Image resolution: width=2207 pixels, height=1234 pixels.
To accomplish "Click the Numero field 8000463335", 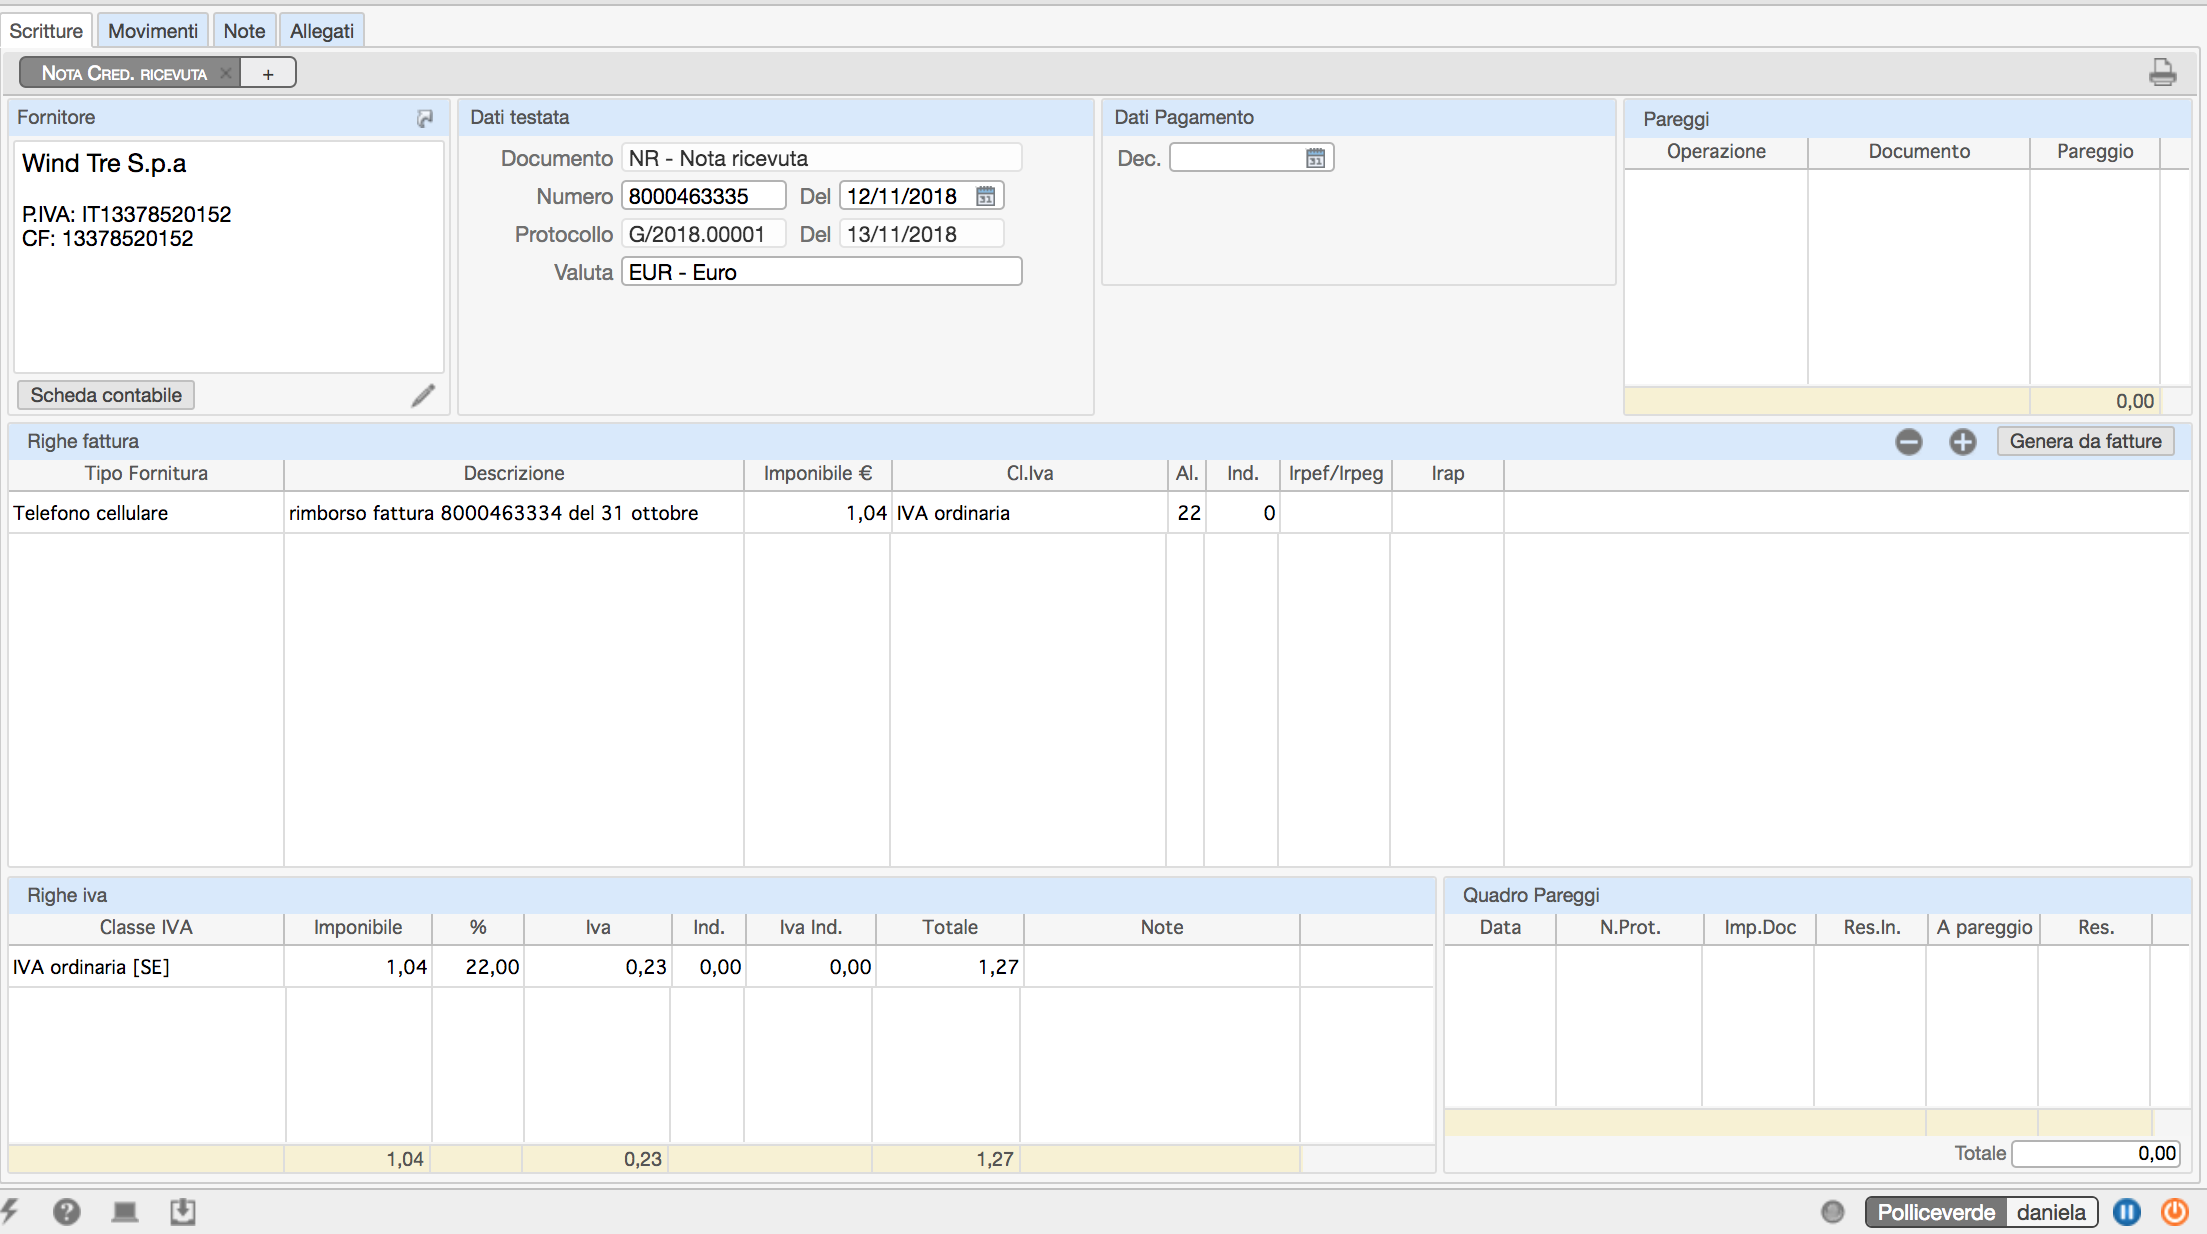I will coord(704,196).
